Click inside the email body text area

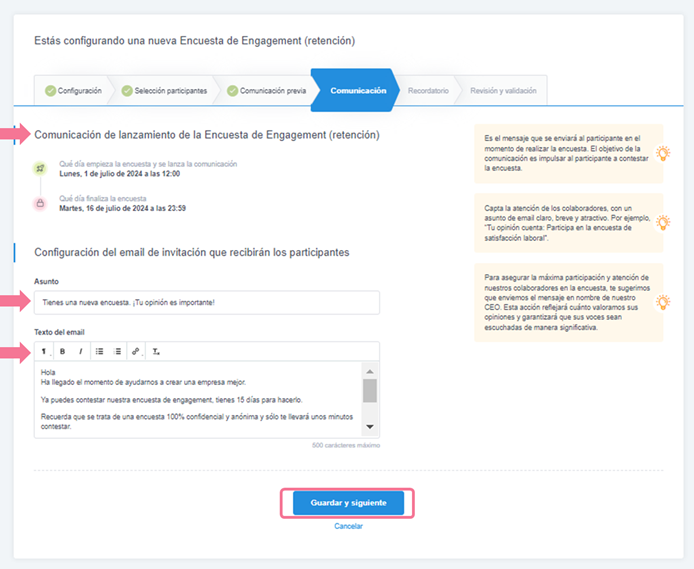[198, 398]
